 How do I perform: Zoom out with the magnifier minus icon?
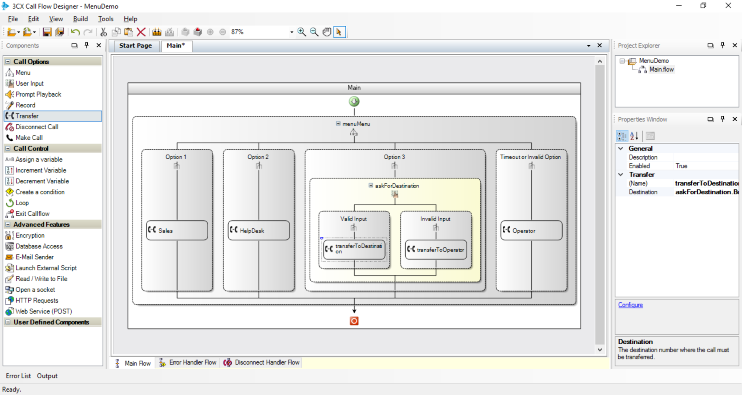pyautogui.click(x=314, y=32)
